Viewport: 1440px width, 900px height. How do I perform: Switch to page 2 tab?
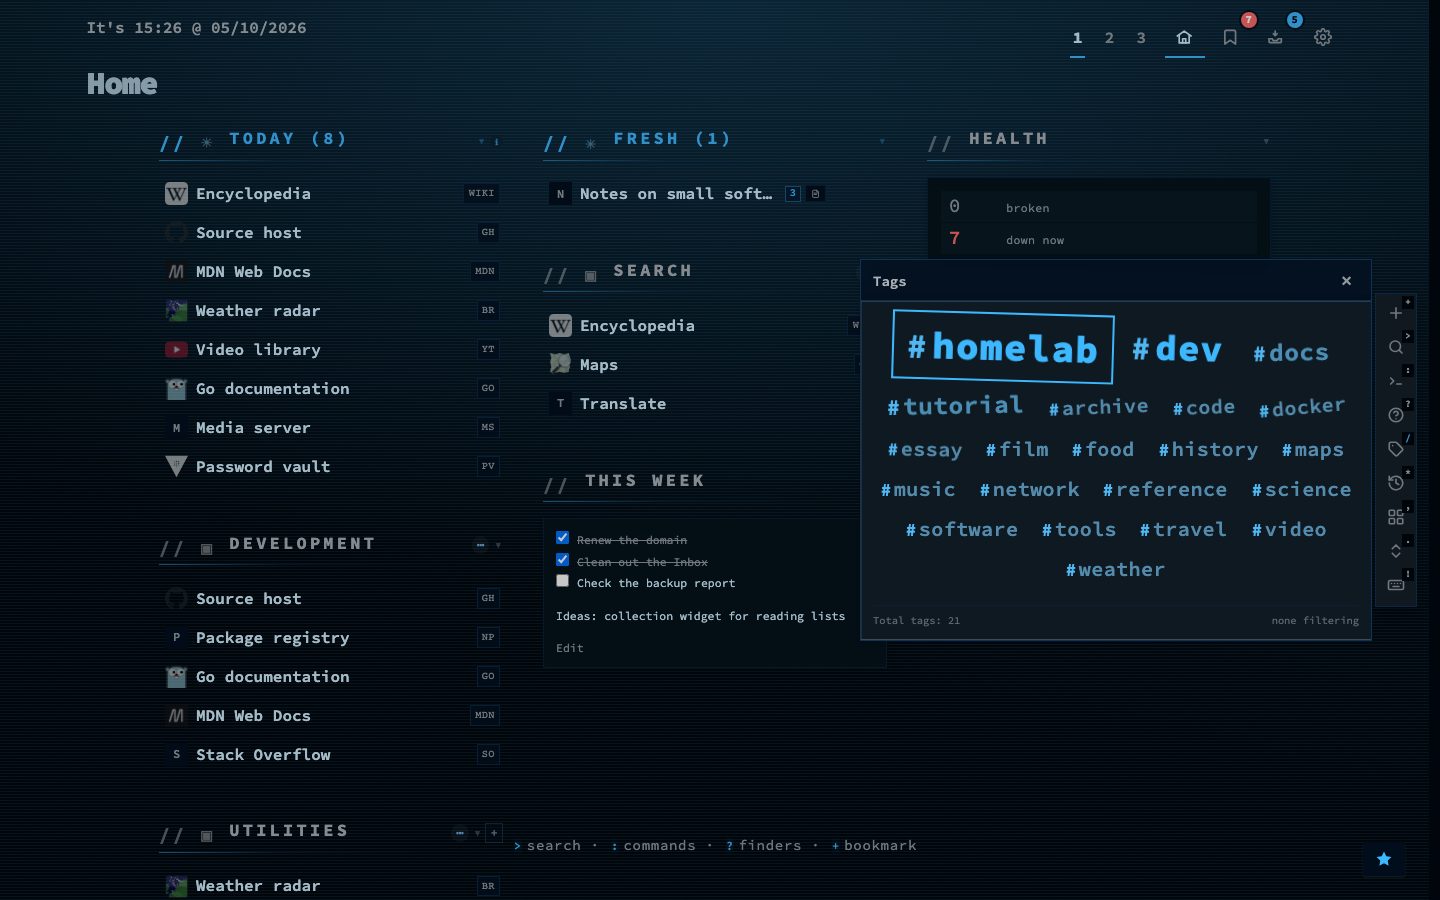click(x=1109, y=38)
